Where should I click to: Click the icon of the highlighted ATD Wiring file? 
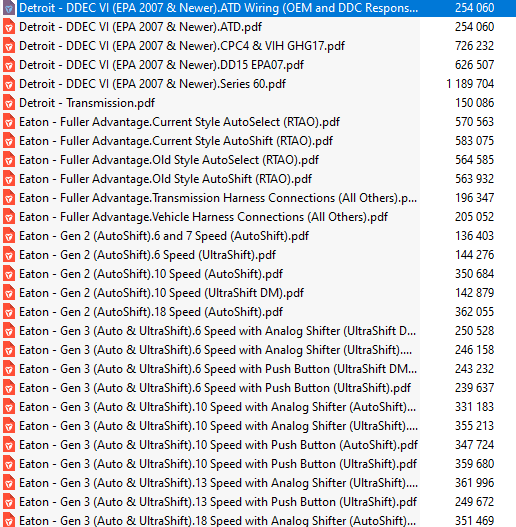(9, 8)
